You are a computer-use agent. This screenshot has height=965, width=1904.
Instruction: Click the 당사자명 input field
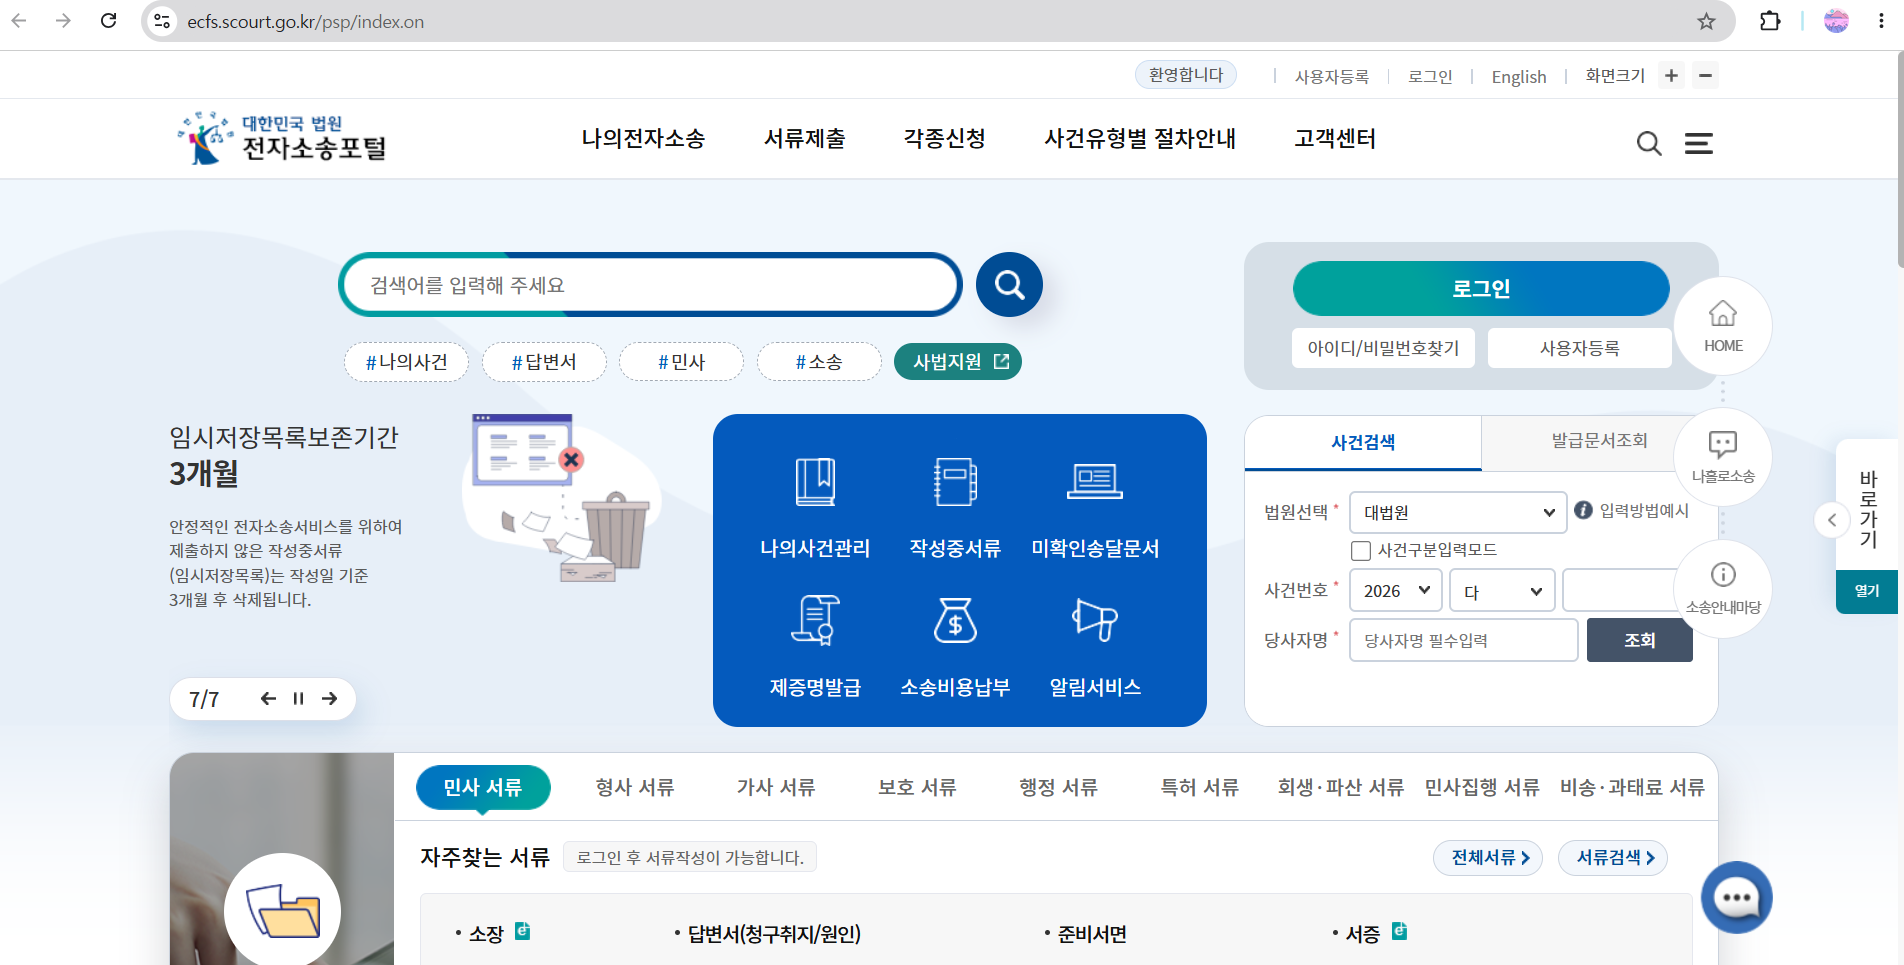1464,640
